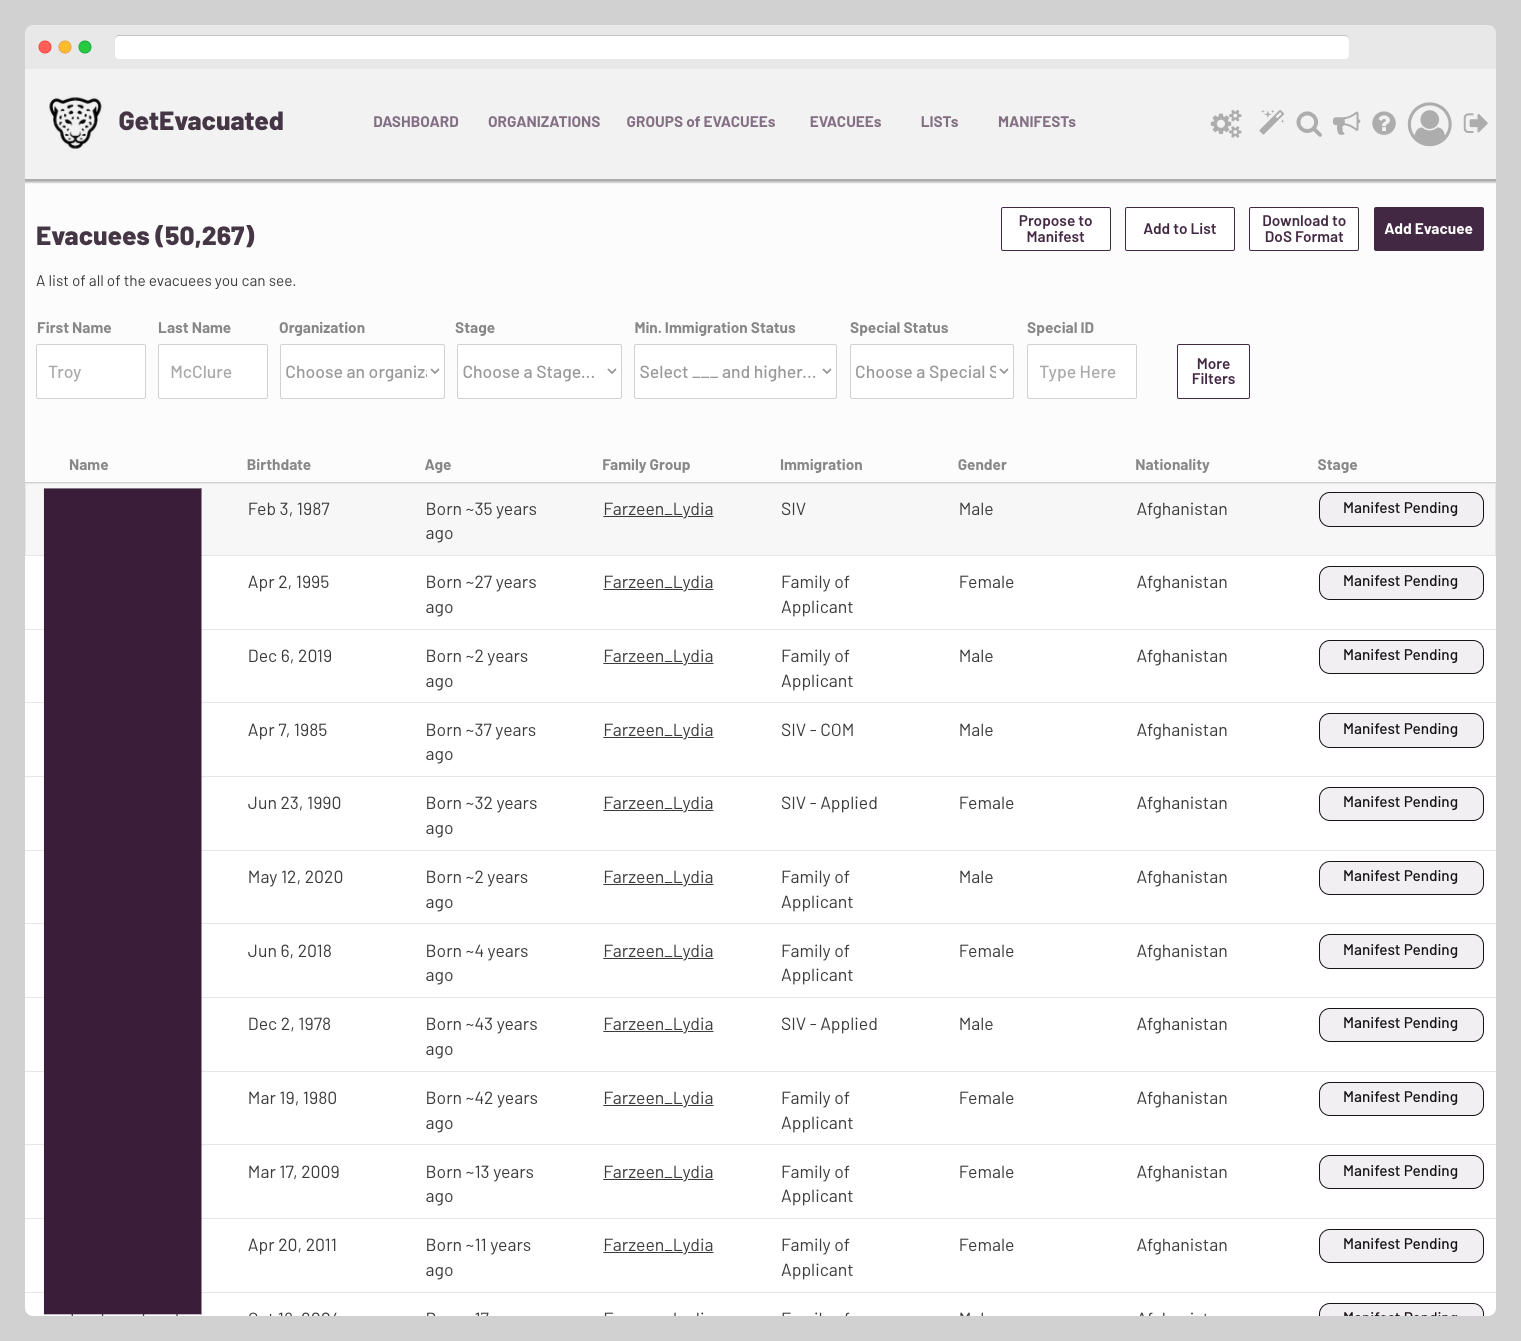Screen dimensions: 1521x1341
Task: Open Choose a Stage dropdown
Action: (539, 372)
